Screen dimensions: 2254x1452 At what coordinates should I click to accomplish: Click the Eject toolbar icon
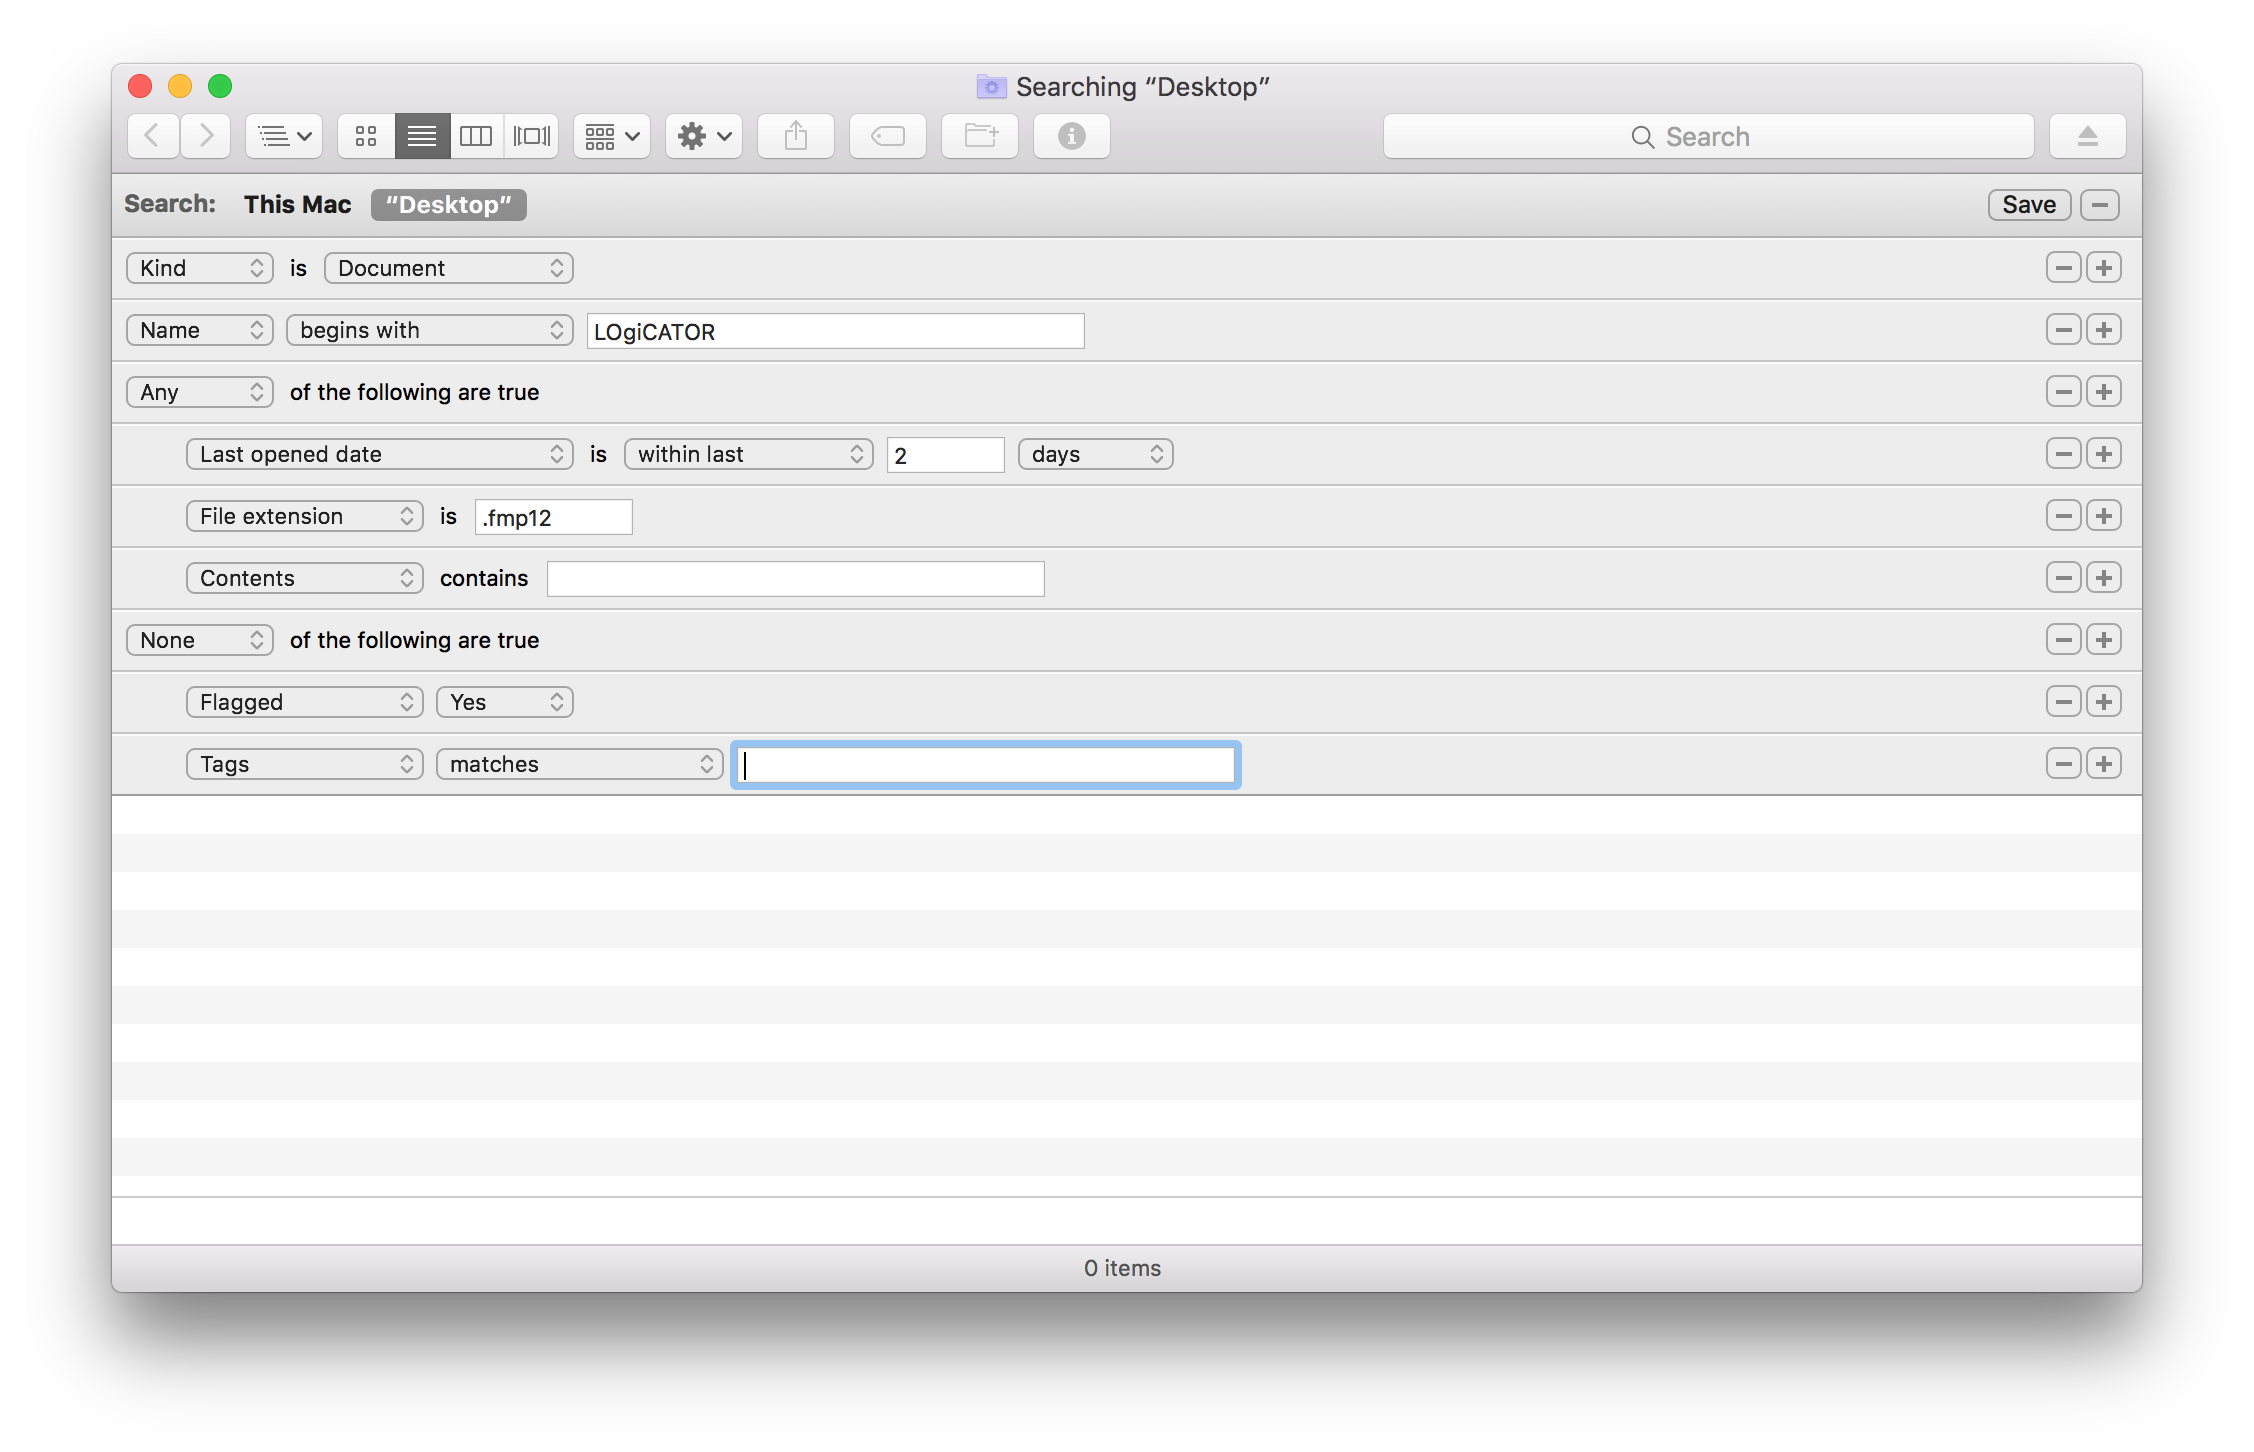pyautogui.click(x=2088, y=136)
